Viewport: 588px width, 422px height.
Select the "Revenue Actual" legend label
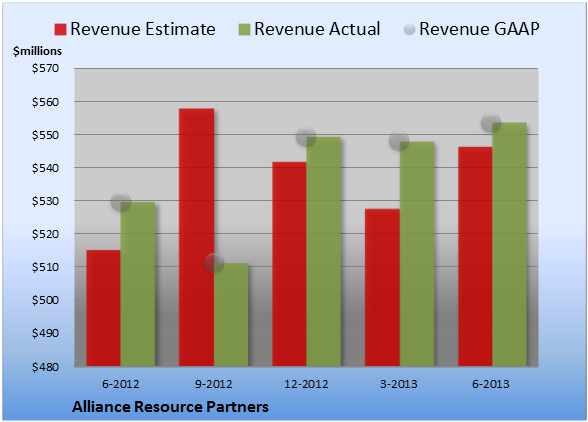(317, 29)
